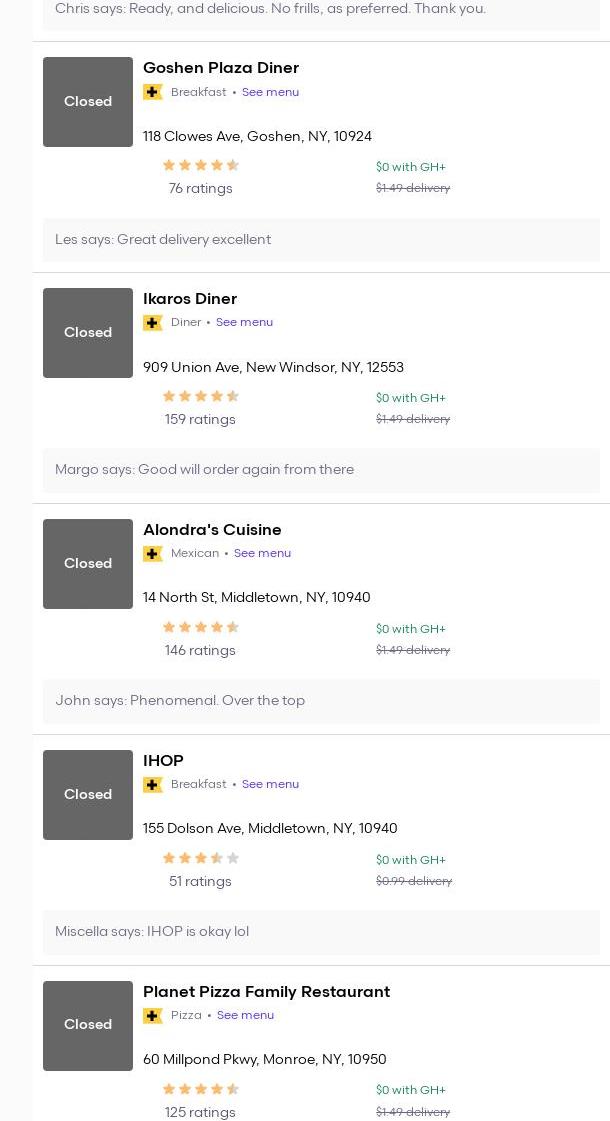Click IHOP star rating
The image size is (610, 1121).
click(200, 858)
